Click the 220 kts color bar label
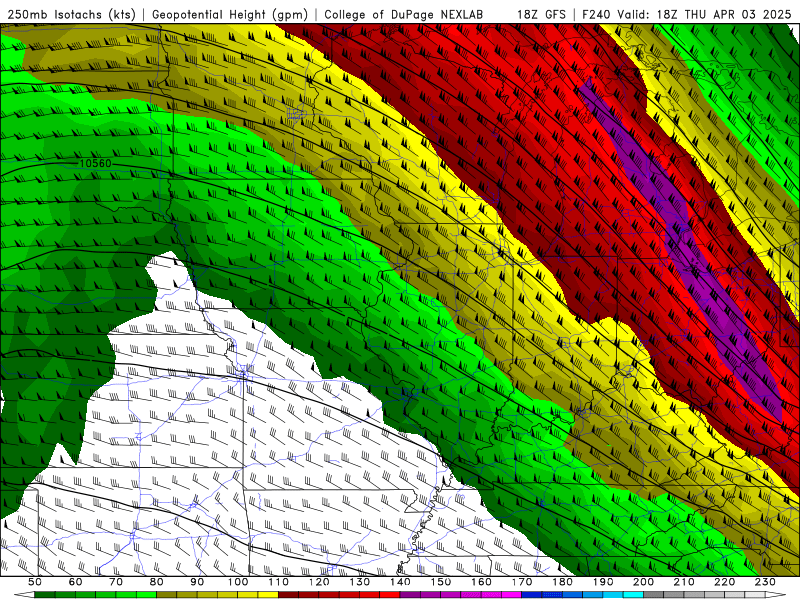 tap(724, 582)
